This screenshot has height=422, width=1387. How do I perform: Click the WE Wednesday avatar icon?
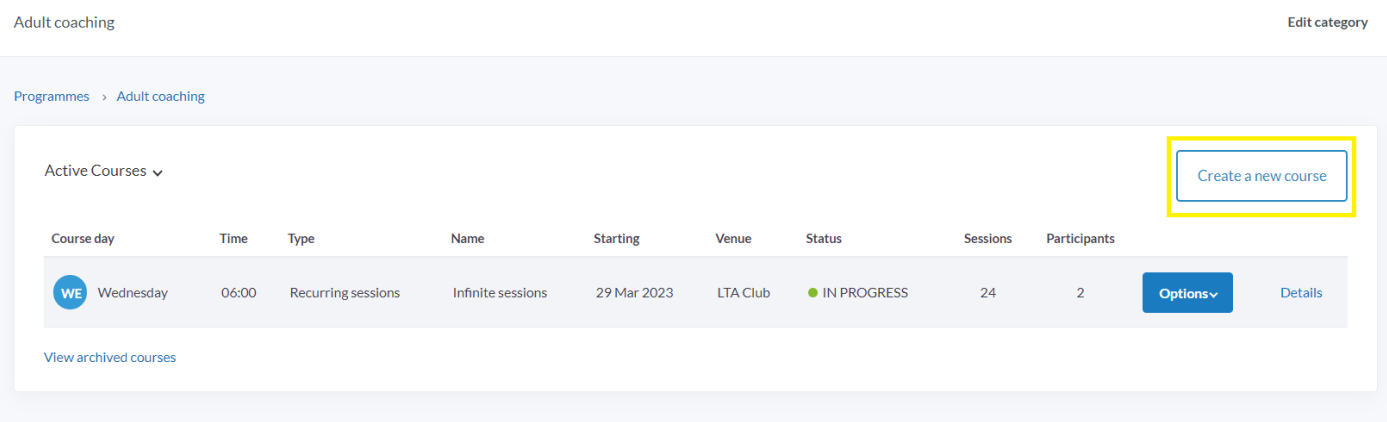click(70, 293)
